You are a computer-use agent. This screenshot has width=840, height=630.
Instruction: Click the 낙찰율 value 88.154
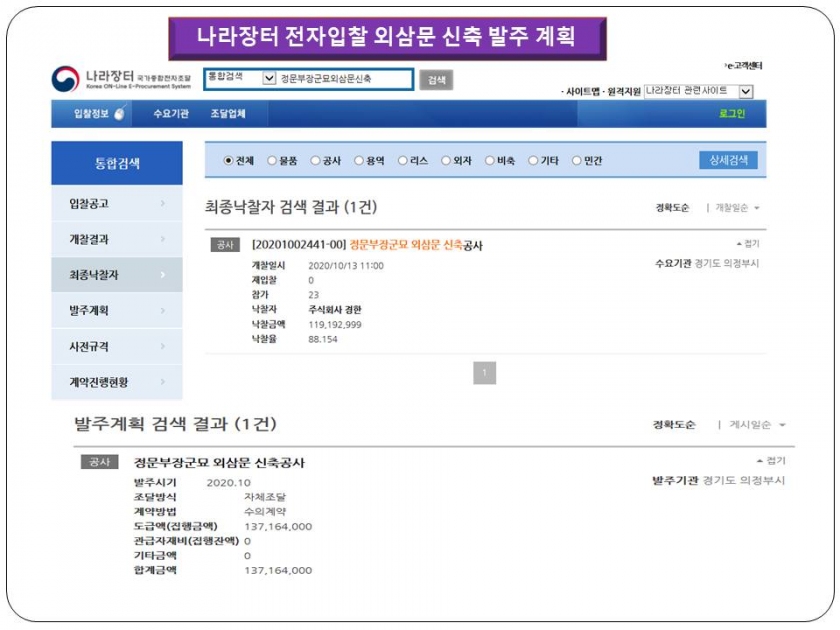tap(322, 339)
